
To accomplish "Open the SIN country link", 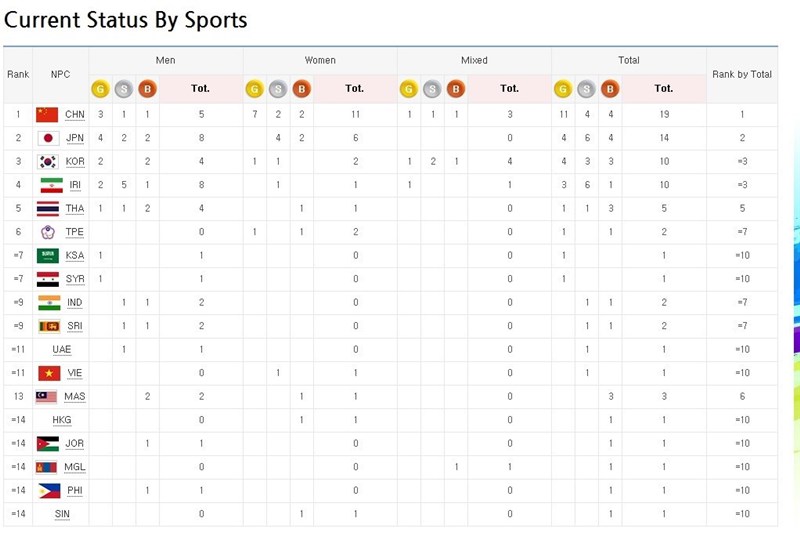I will (x=62, y=514).
